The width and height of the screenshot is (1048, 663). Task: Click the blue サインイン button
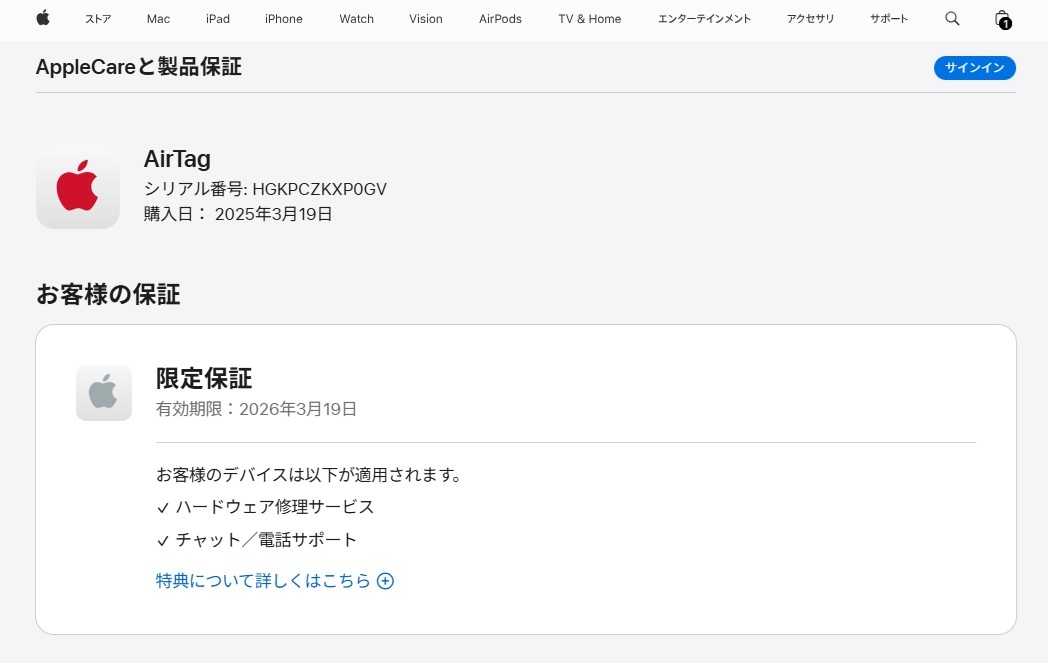point(974,68)
